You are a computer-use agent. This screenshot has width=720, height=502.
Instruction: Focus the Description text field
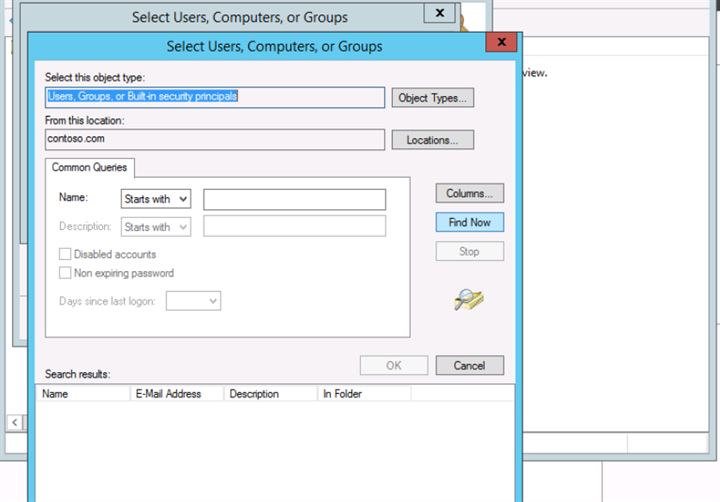(x=294, y=226)
